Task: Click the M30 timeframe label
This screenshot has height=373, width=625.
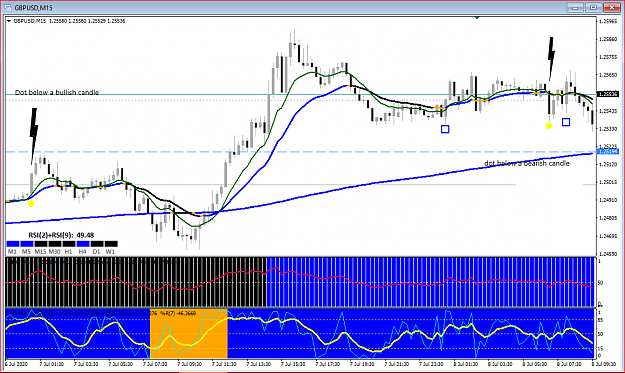Action: coord(55,251)
